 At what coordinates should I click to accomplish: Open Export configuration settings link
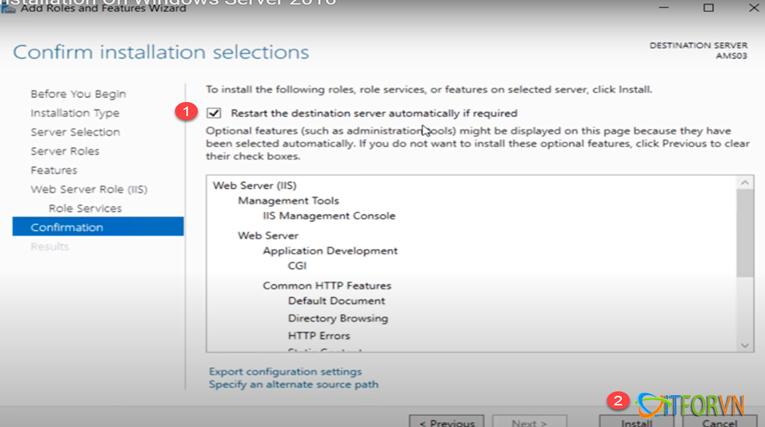tap(285, 371)
